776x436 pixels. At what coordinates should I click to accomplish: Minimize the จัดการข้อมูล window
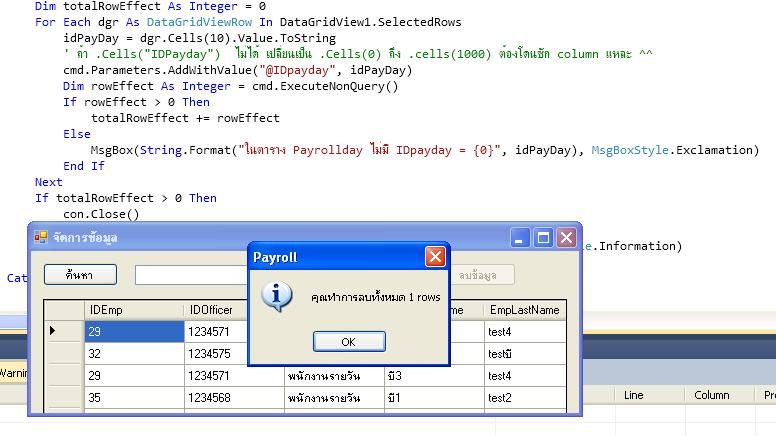click(x=519, y=238)
